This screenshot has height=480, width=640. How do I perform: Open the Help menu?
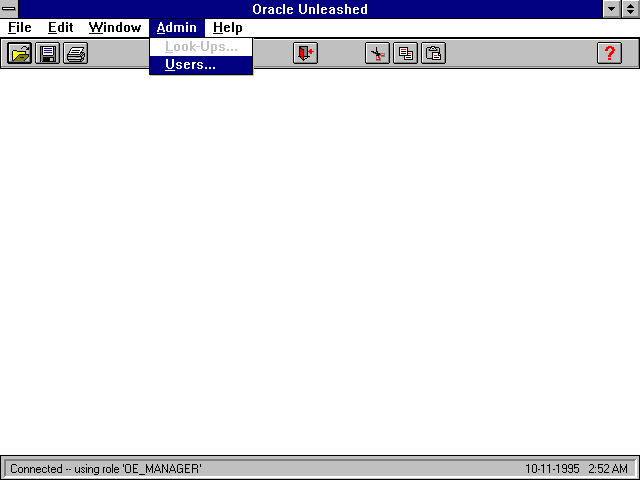click(x=228, y=28)
